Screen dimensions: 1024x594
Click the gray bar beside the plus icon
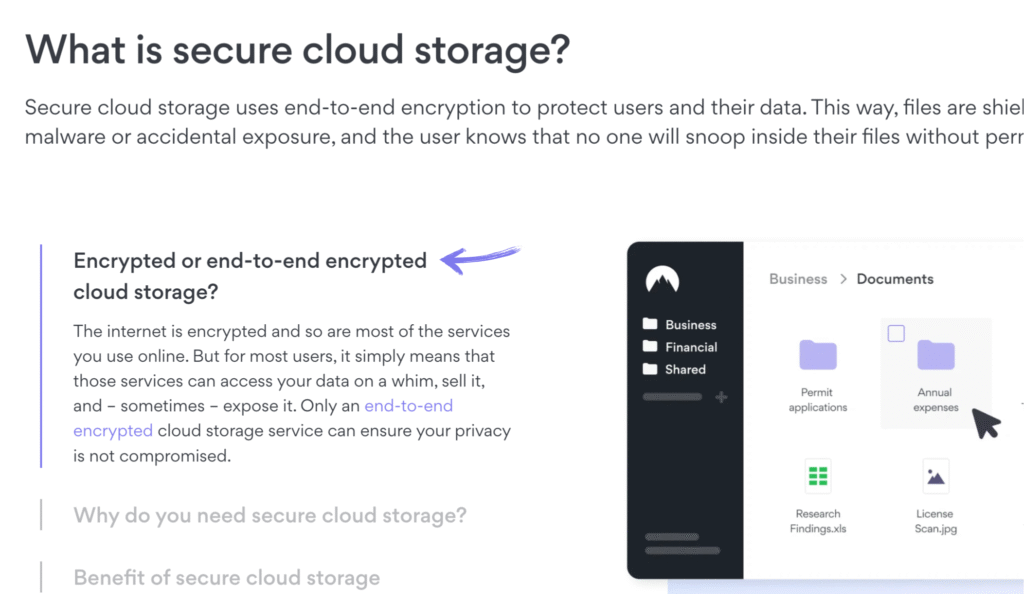point(672,397)
